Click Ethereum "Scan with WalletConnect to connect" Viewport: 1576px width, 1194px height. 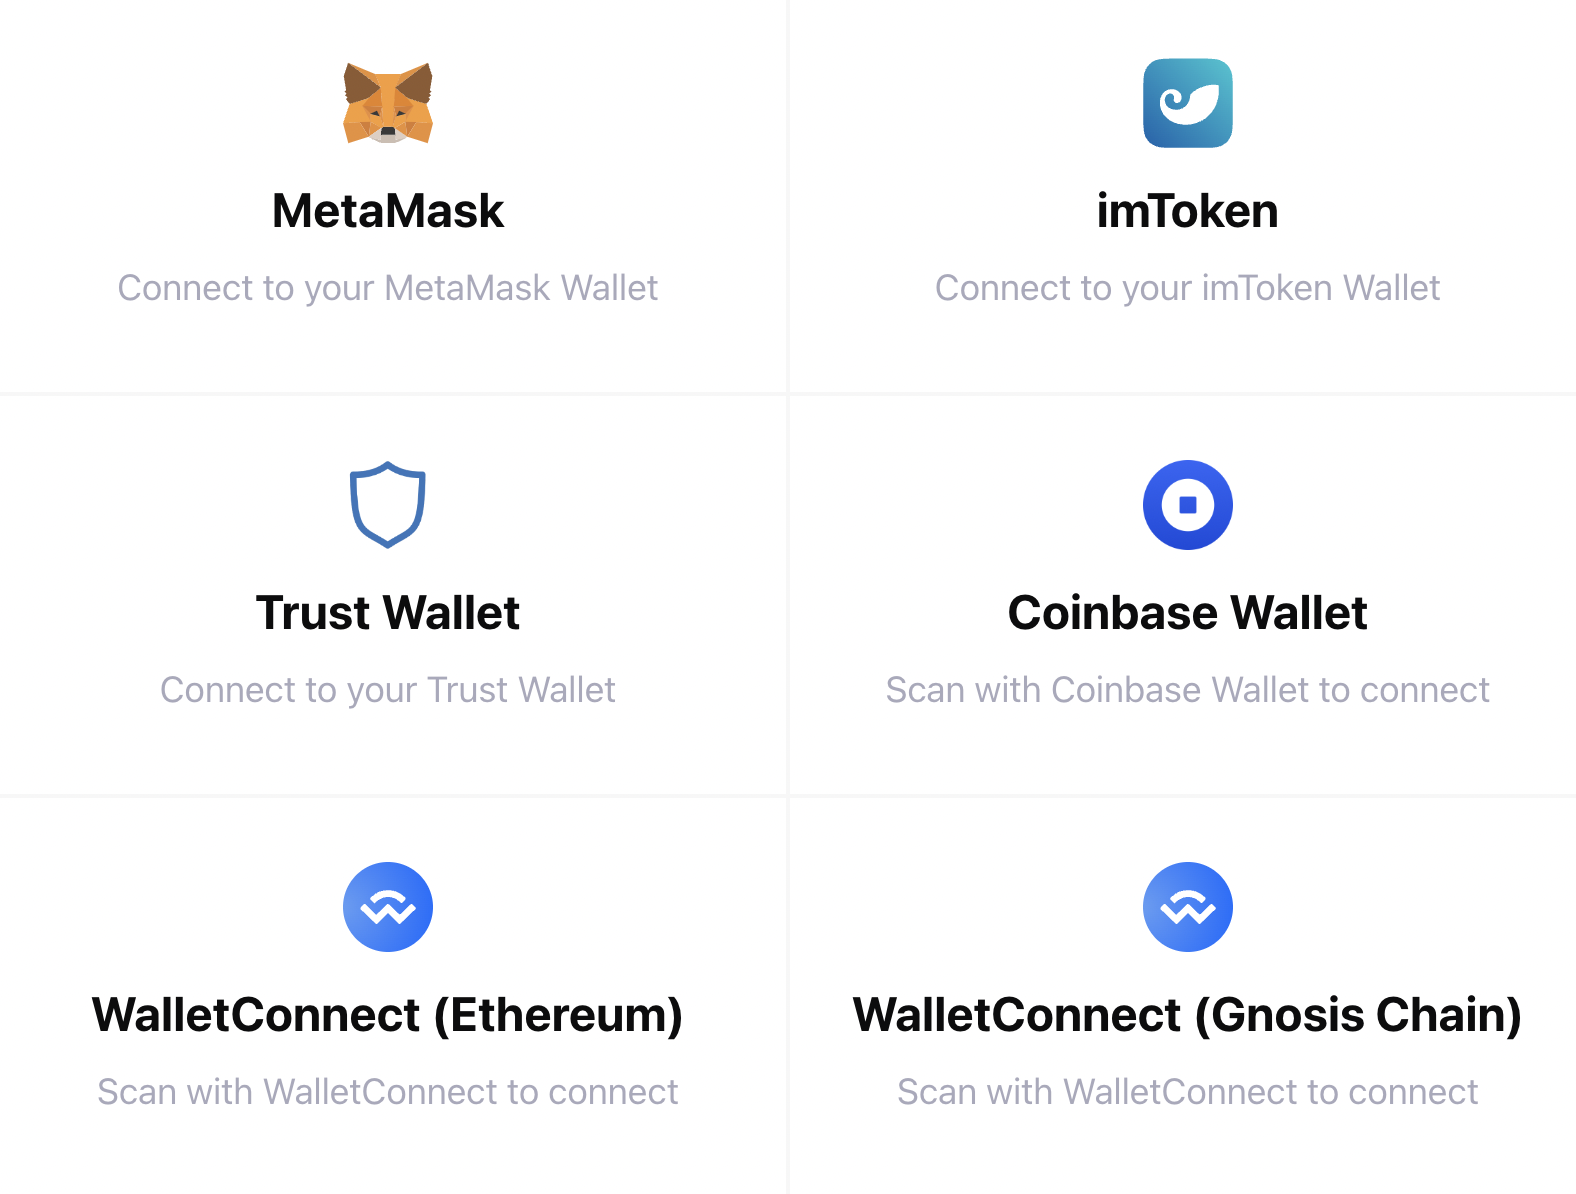pos(388,1092)
